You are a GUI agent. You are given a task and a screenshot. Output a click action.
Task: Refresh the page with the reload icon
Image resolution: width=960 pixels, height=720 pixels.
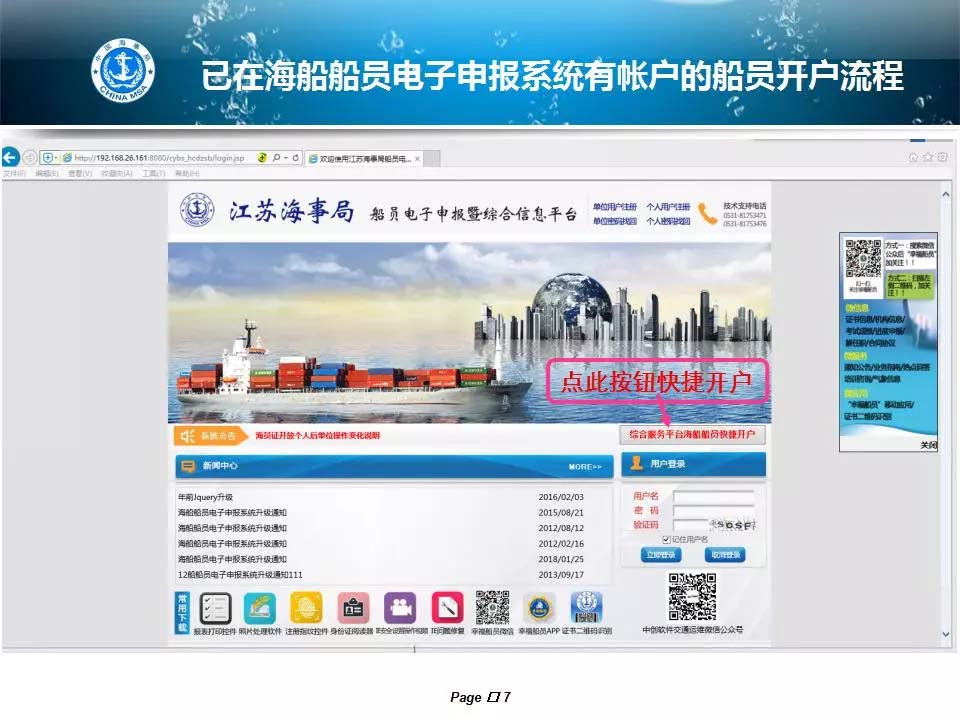[x=296, y=158]
